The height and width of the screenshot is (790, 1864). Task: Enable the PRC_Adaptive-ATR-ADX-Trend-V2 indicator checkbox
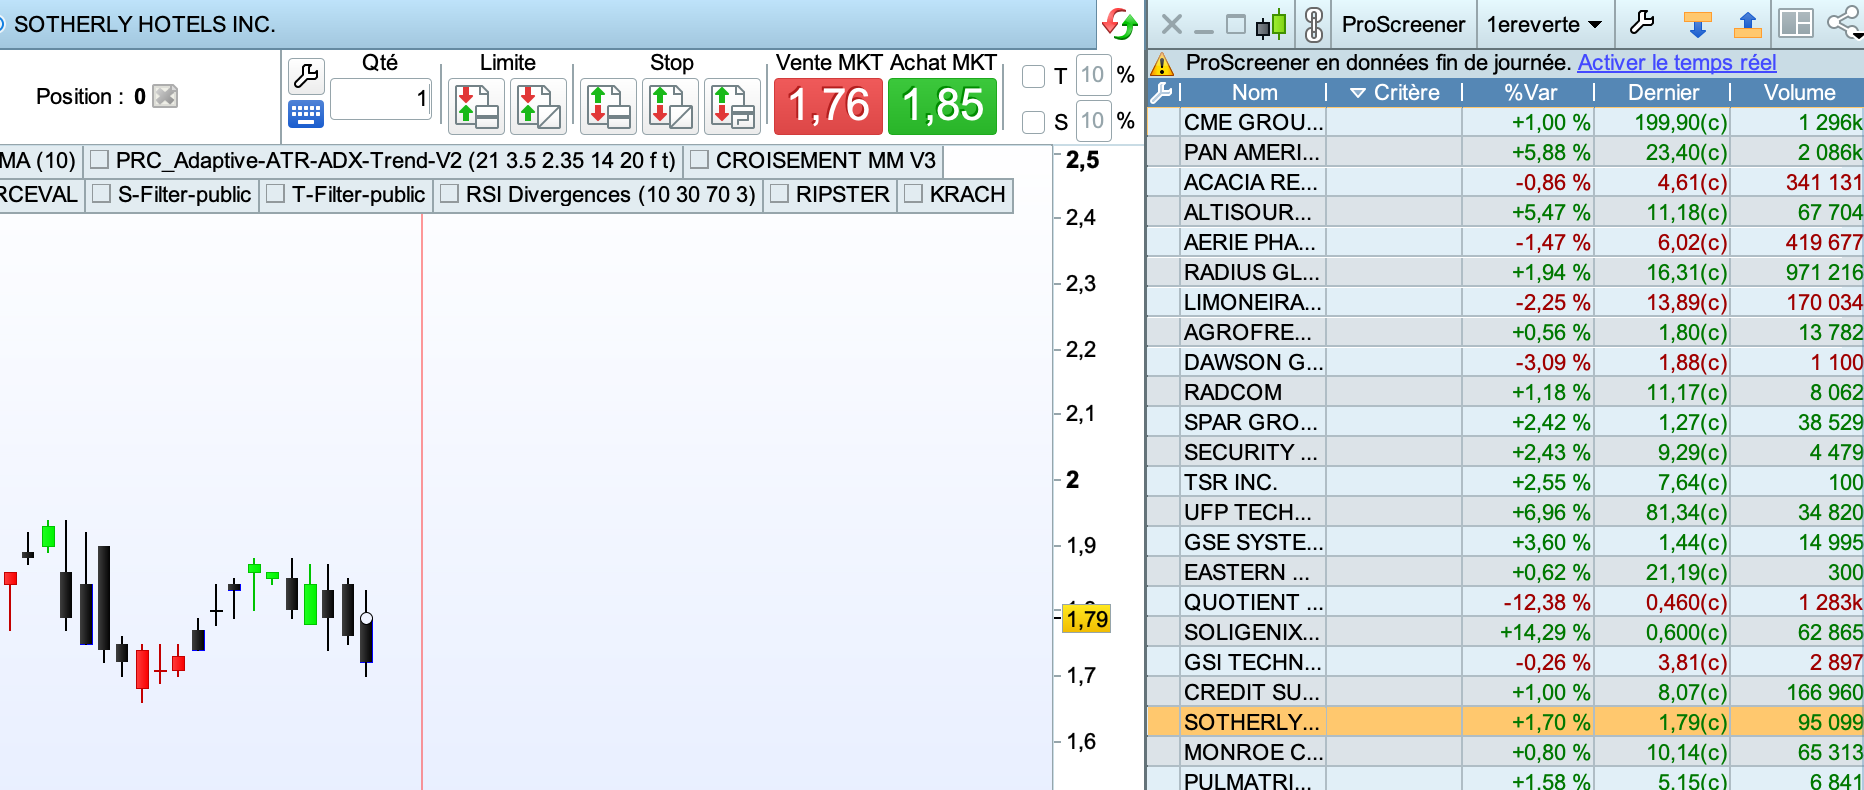tap(99, 160)
